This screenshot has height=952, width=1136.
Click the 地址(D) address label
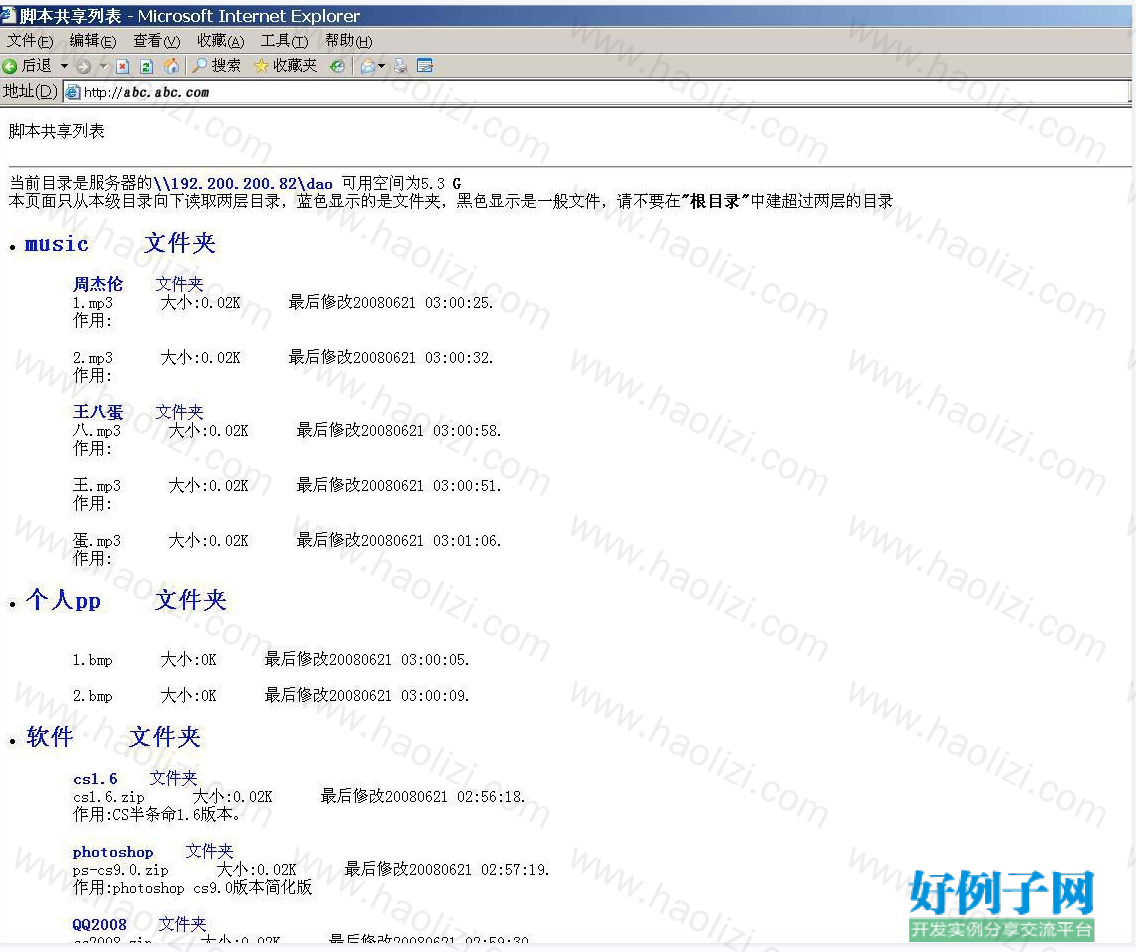pos(30,92)
